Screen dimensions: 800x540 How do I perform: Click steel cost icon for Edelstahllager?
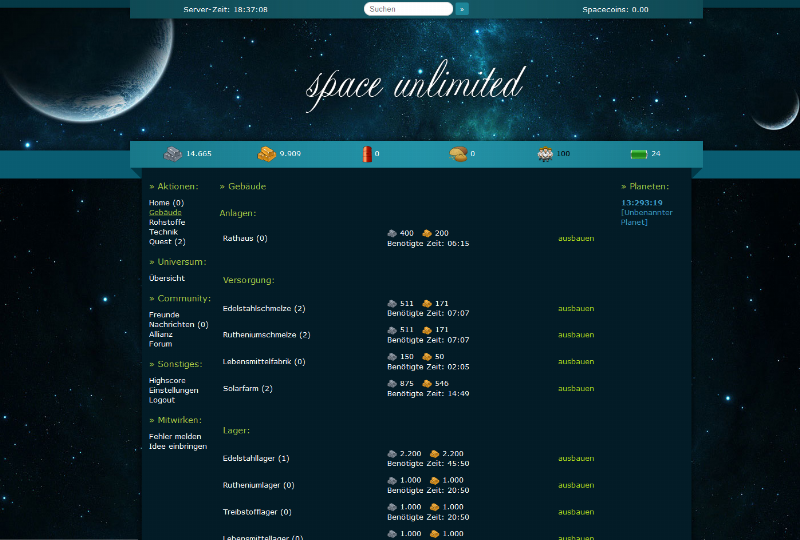click(392, 454)
